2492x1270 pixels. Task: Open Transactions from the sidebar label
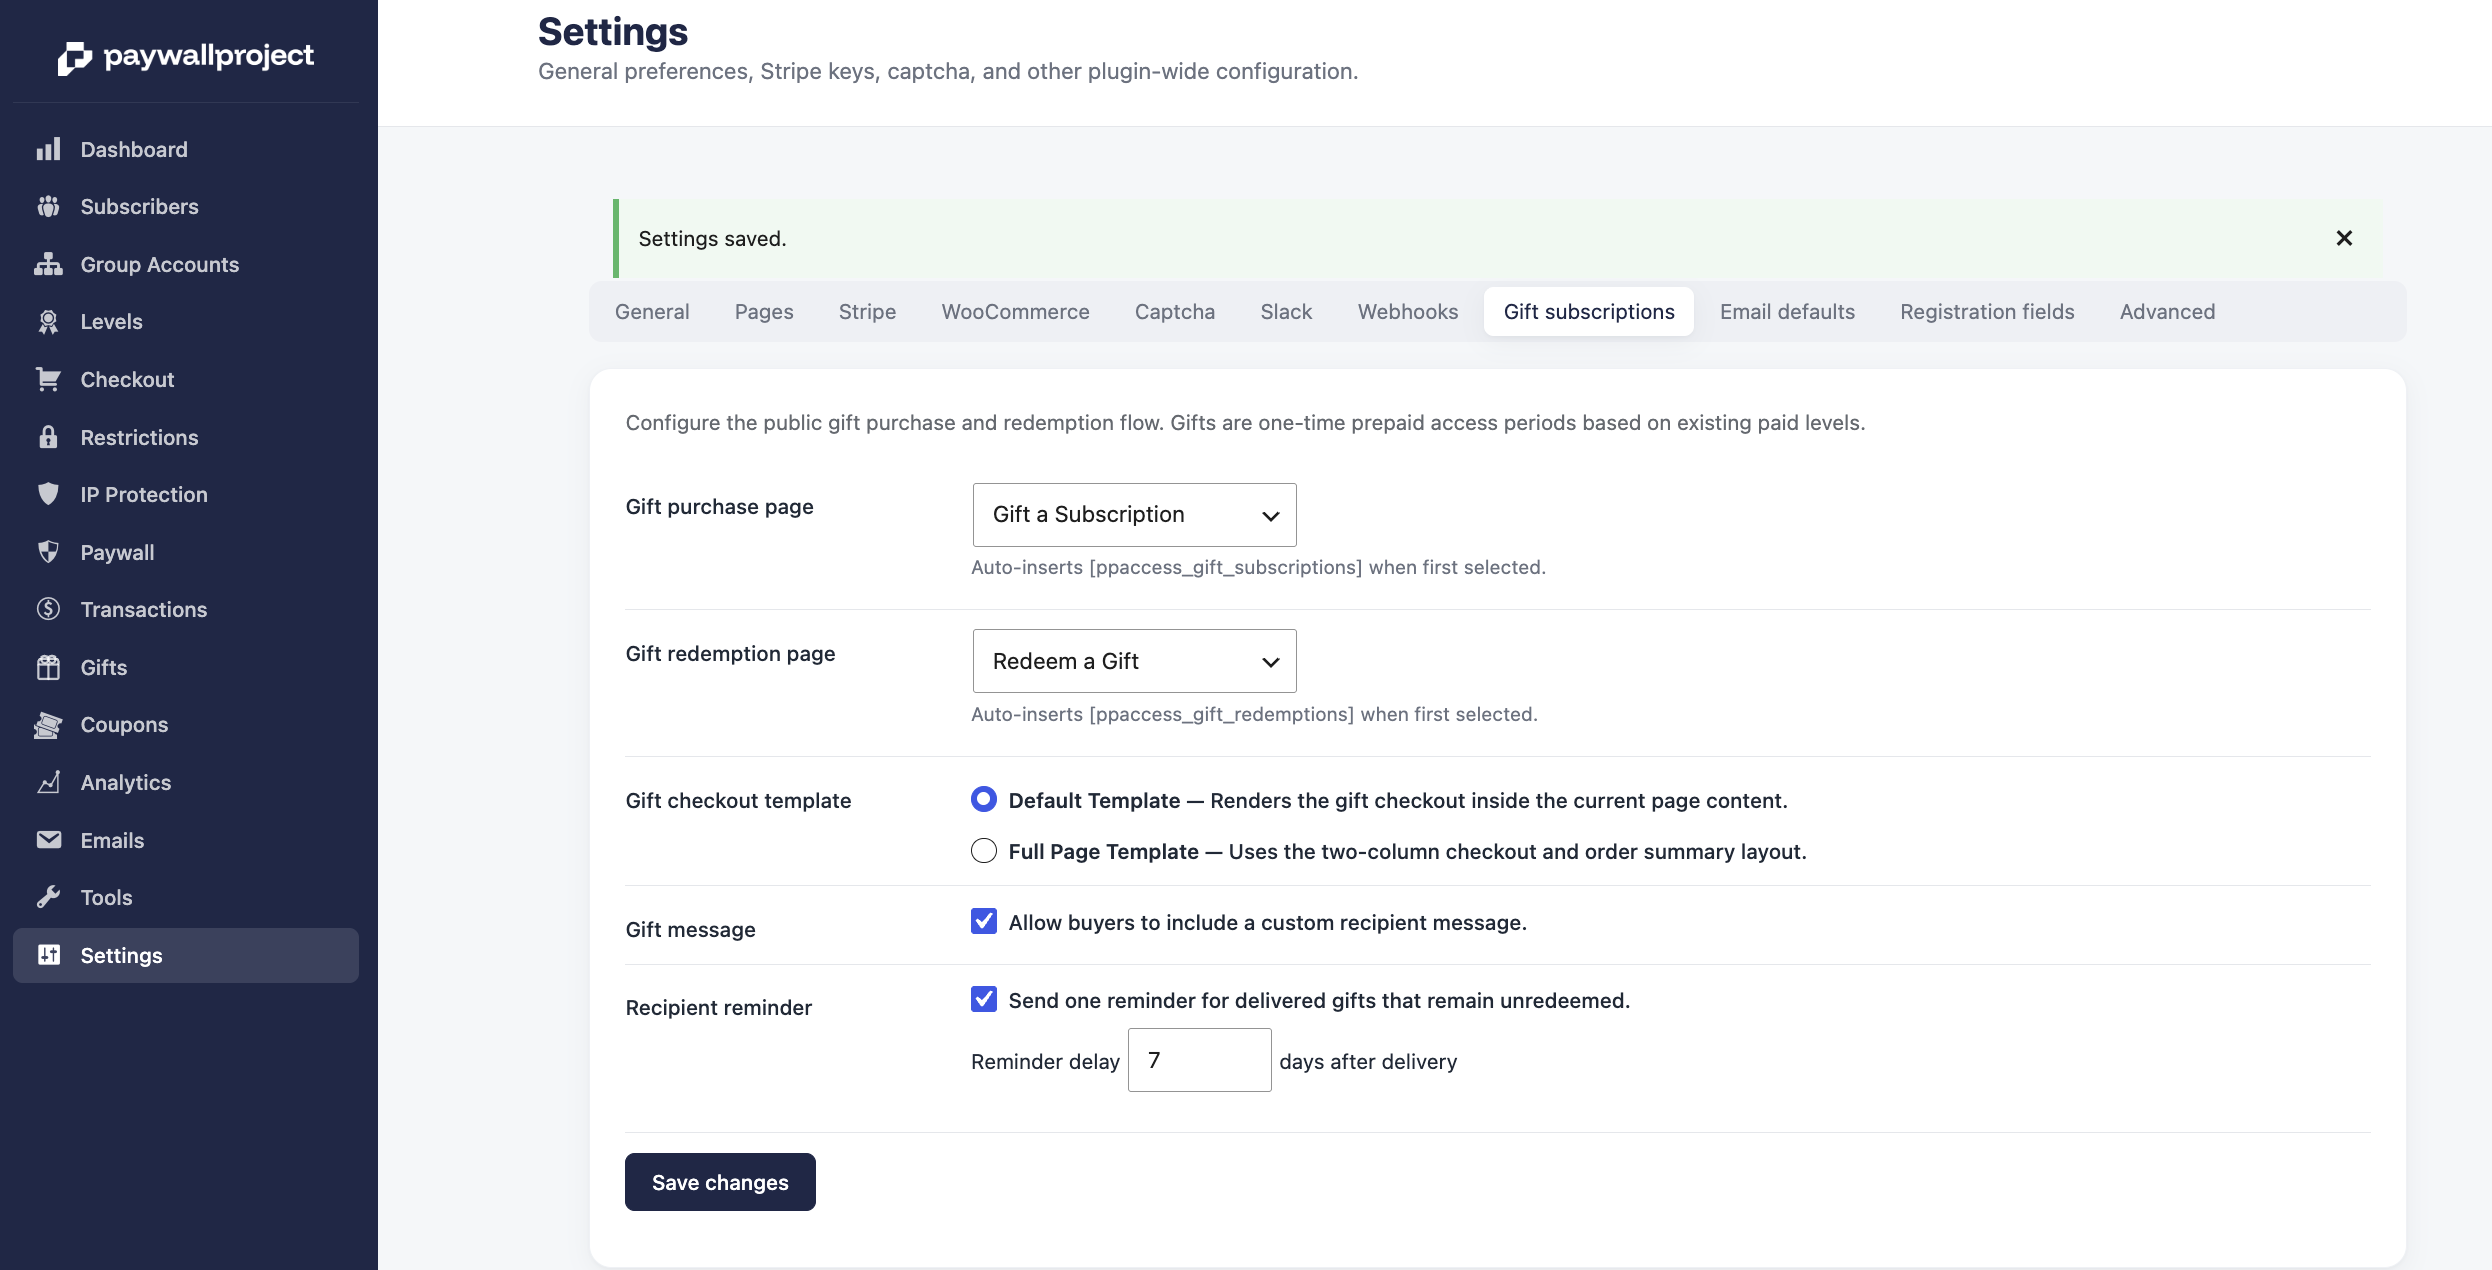[144, 609]
